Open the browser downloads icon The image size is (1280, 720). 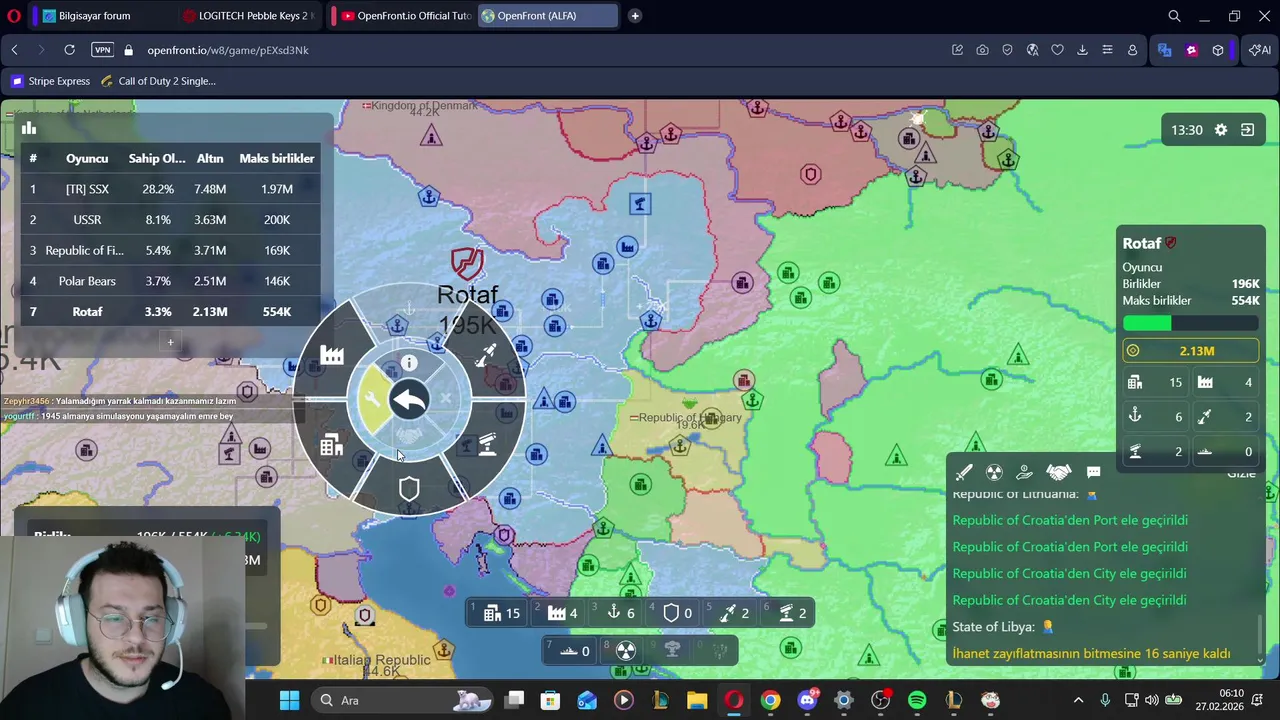(1082, 50)
